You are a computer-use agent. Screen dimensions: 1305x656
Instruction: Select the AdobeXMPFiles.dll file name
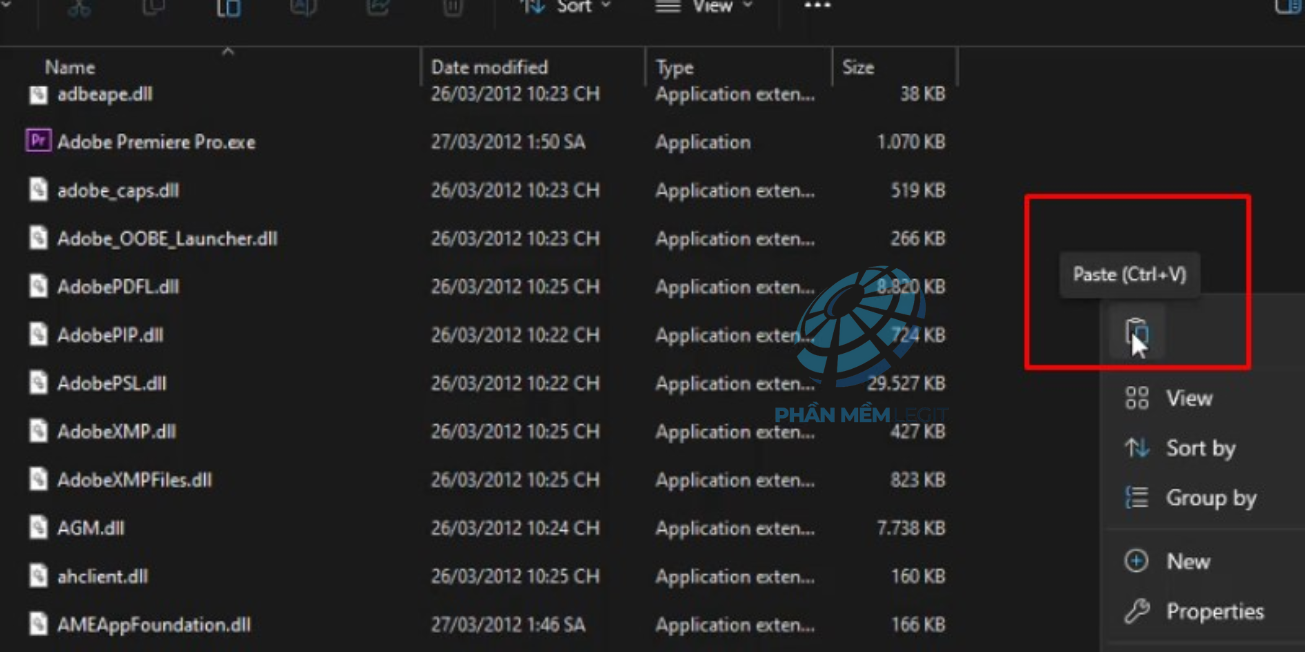(x=135, y=480)
